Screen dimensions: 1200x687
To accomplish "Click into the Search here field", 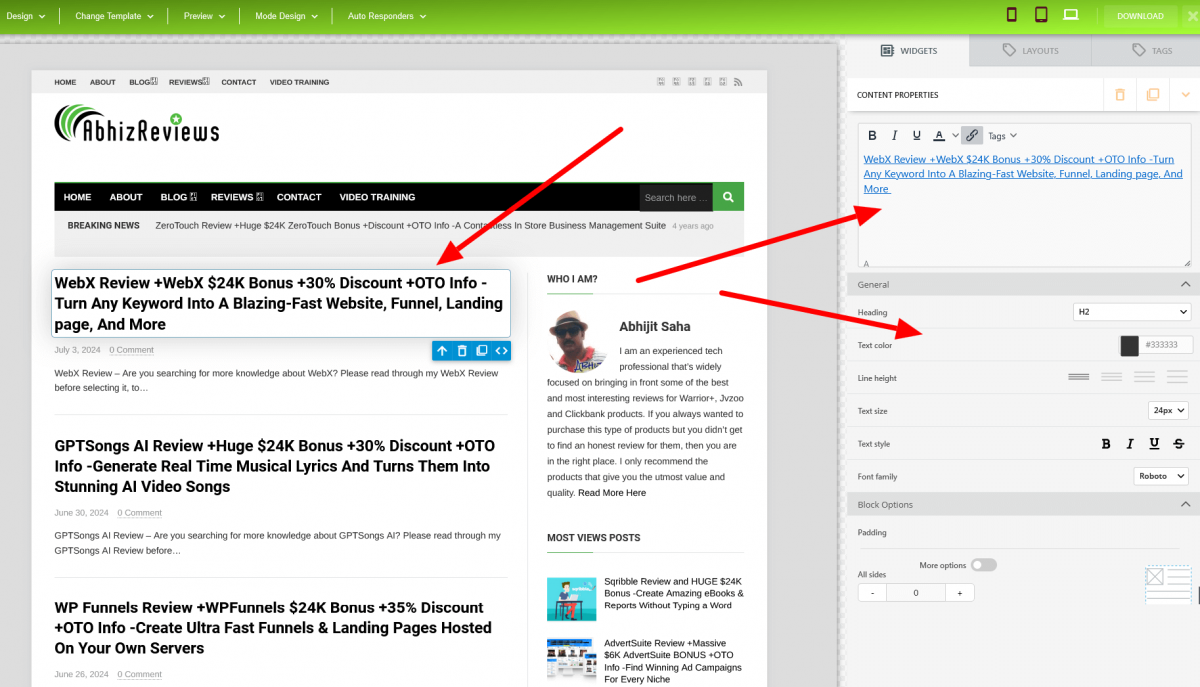I will click(676, 198).
